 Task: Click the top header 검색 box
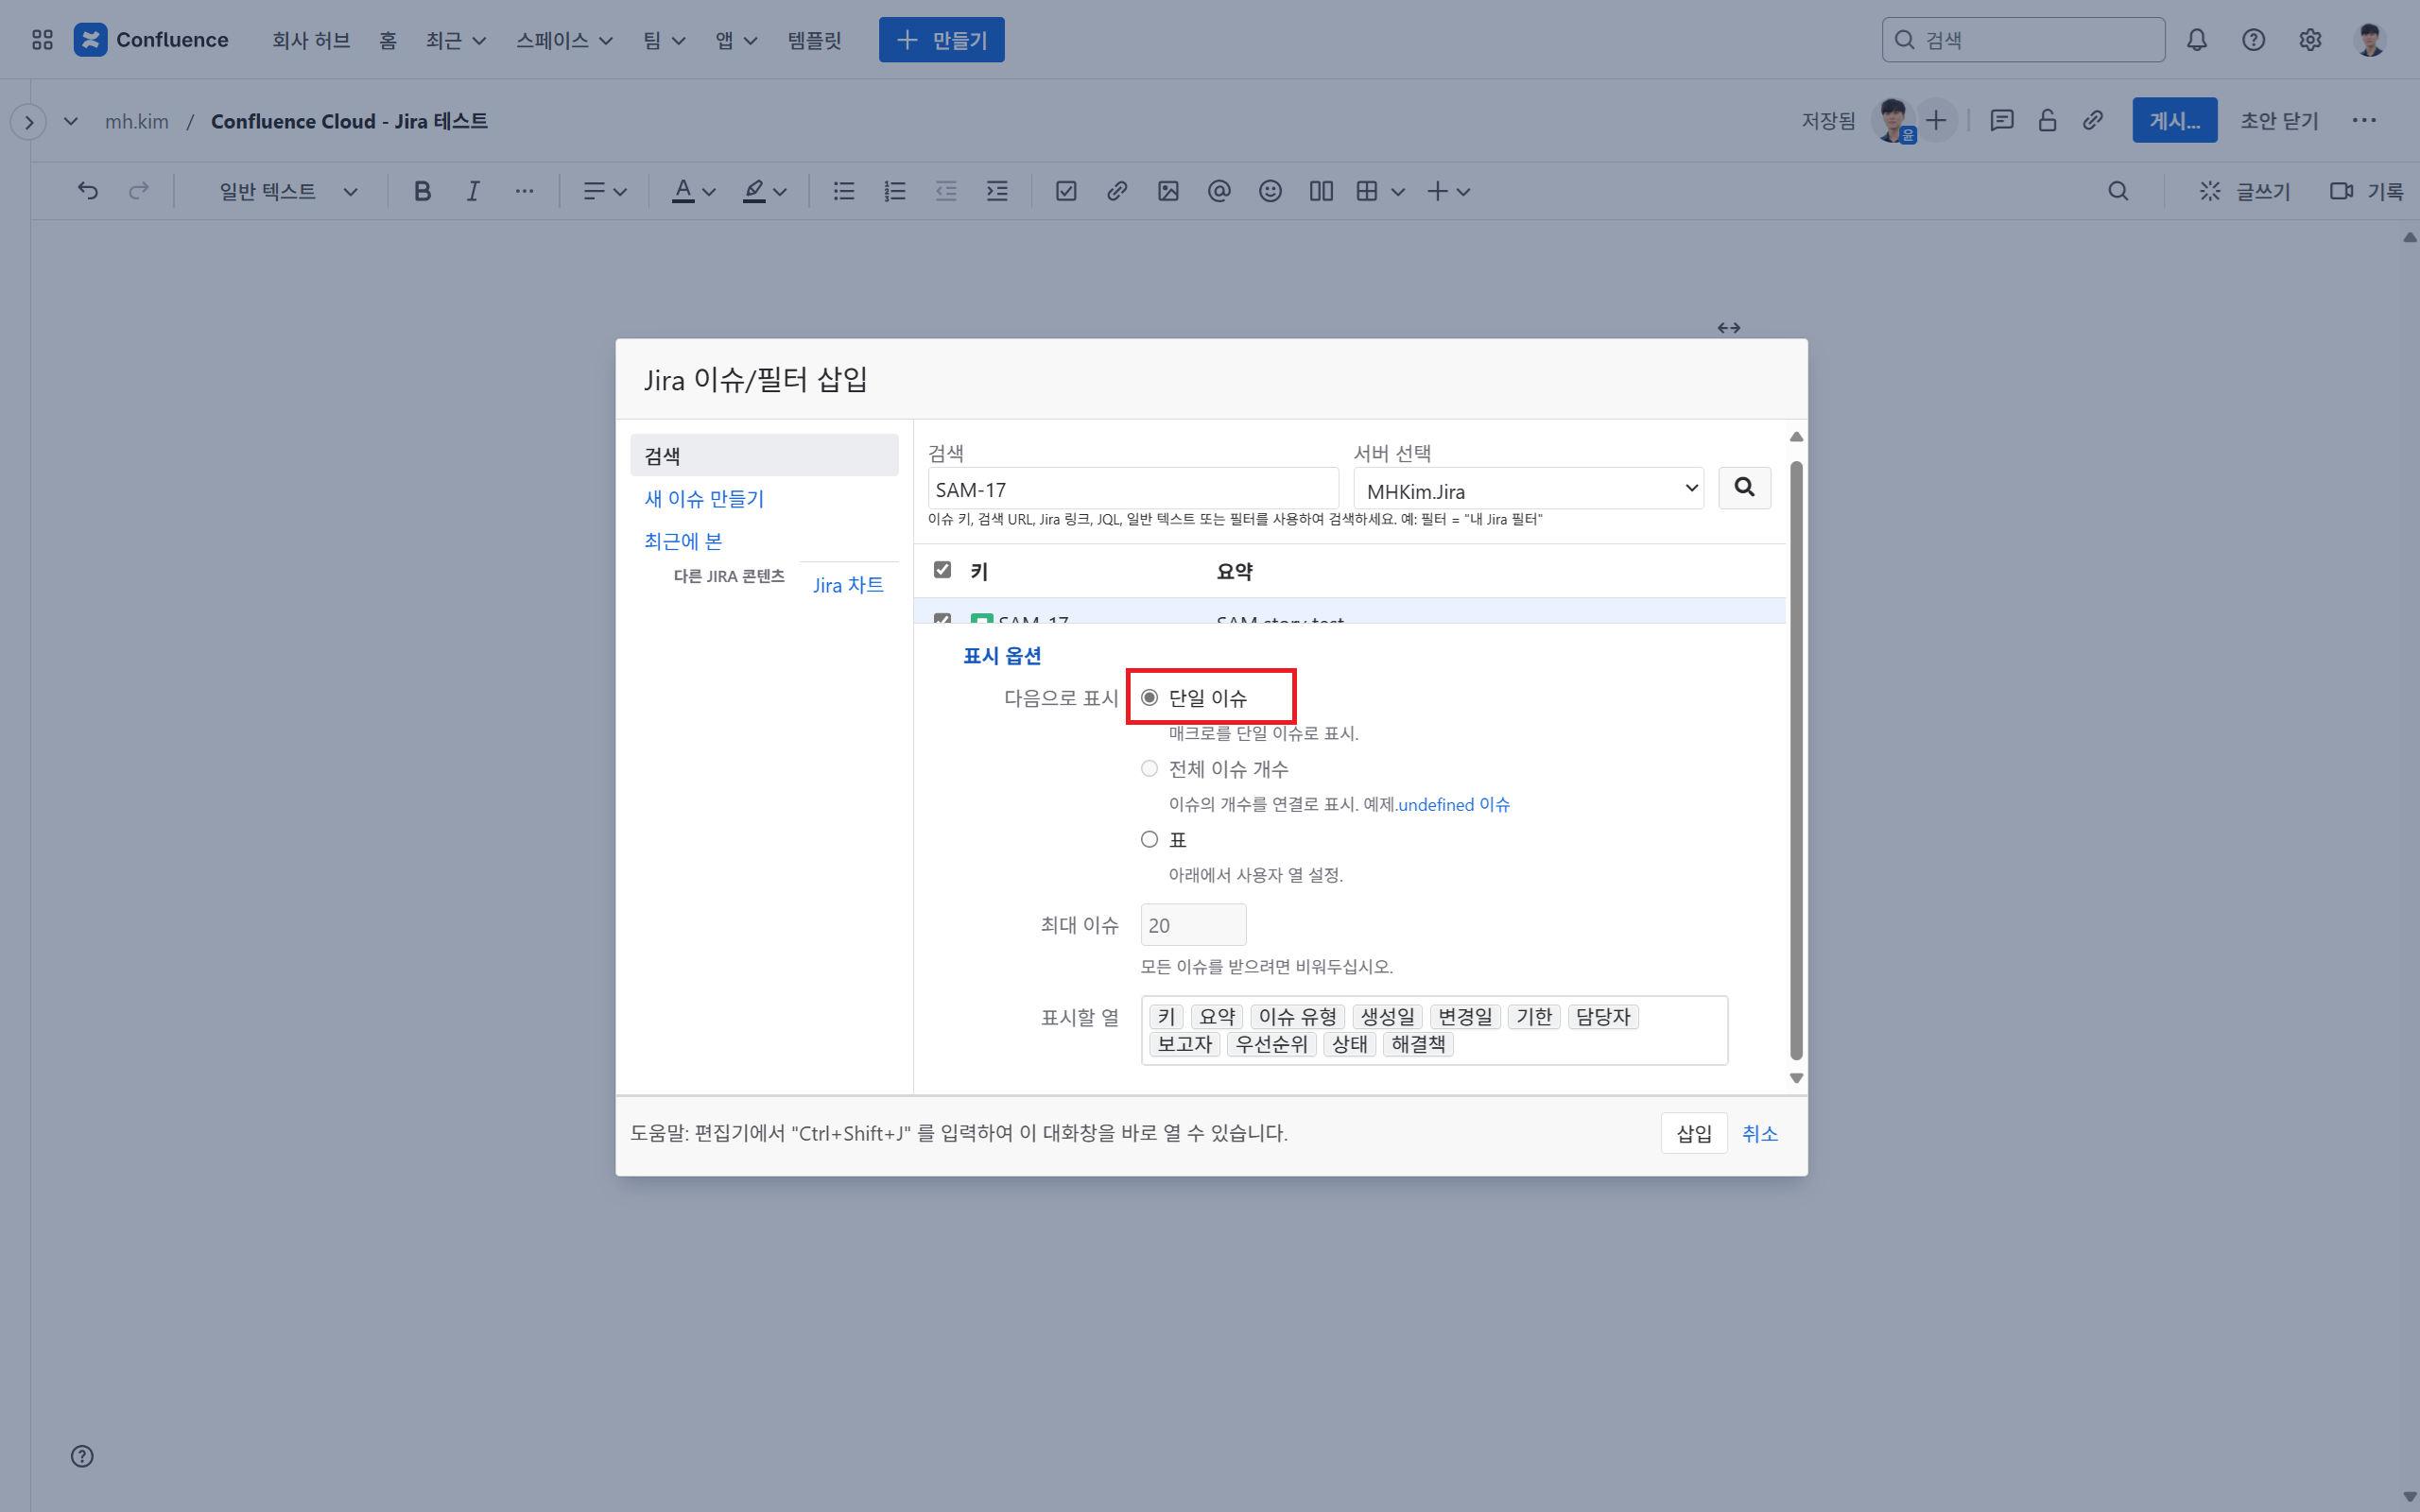(2023, 40)
